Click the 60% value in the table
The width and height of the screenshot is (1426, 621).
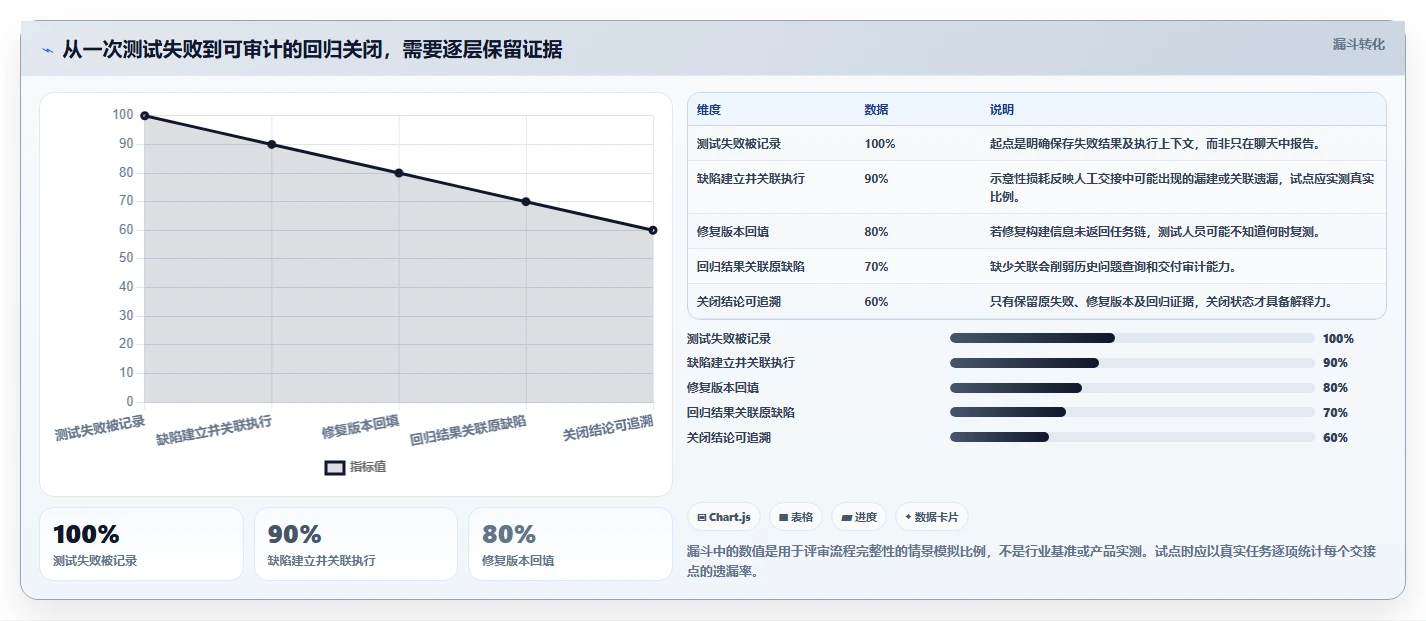876,302
